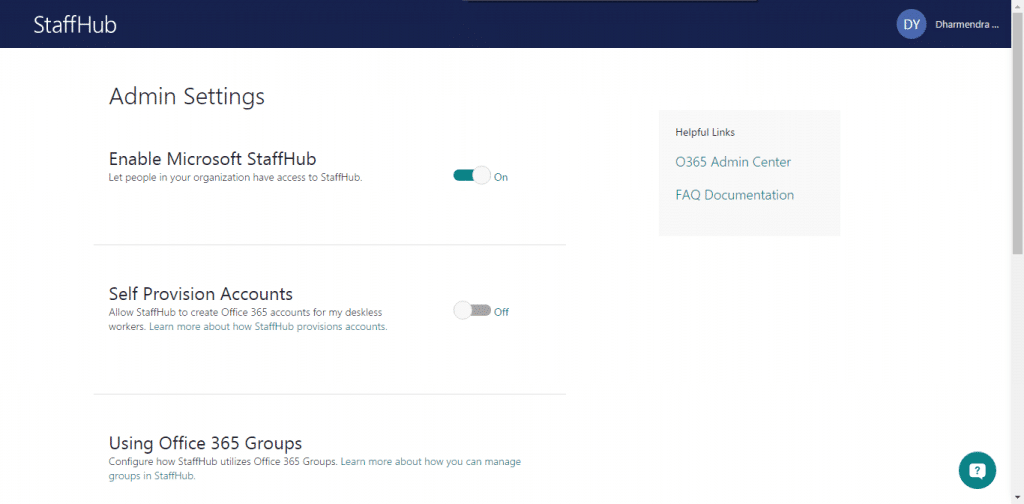The image size is (1024, 504).
Task: Click the Admin Settings page heading
Action: [x=186, y=96]
